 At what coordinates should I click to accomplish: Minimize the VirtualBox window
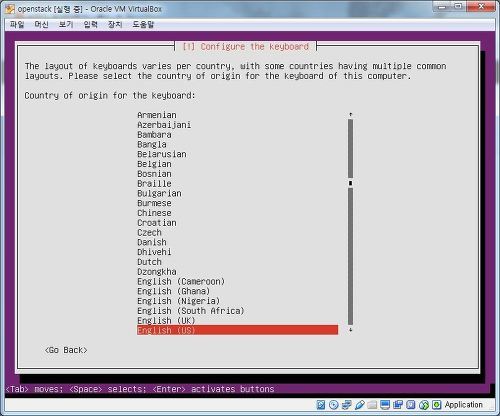(442, 7)
